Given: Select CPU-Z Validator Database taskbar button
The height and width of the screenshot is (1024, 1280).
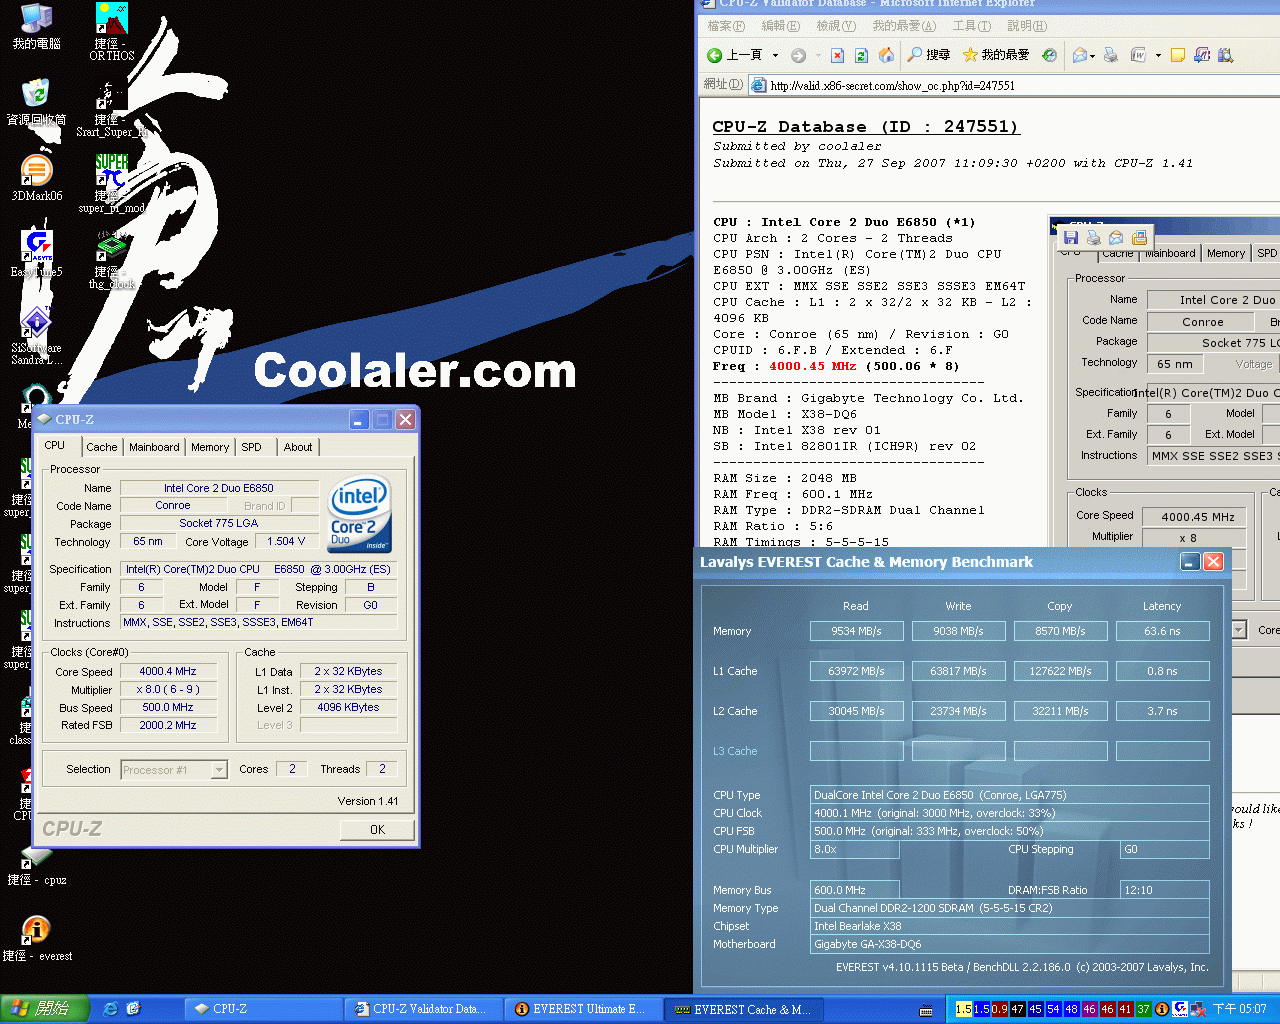Looking at the screenshot, I should click(424, 1009).
